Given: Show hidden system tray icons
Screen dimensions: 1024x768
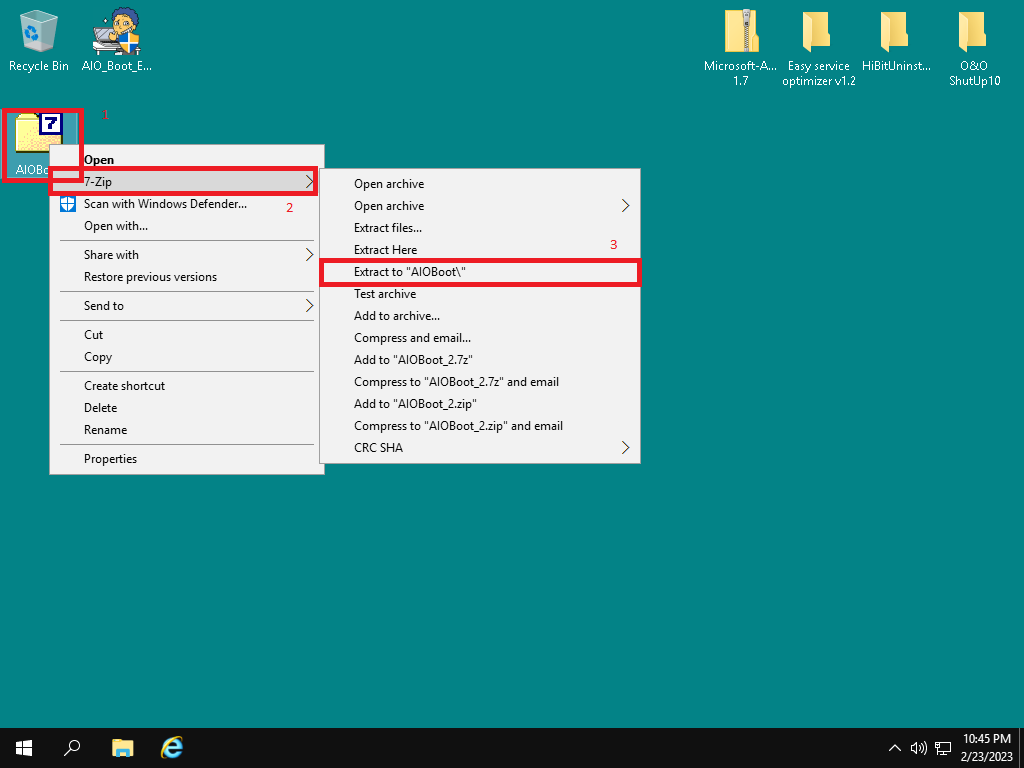Looking at the screenshot, I should [895, 747].
